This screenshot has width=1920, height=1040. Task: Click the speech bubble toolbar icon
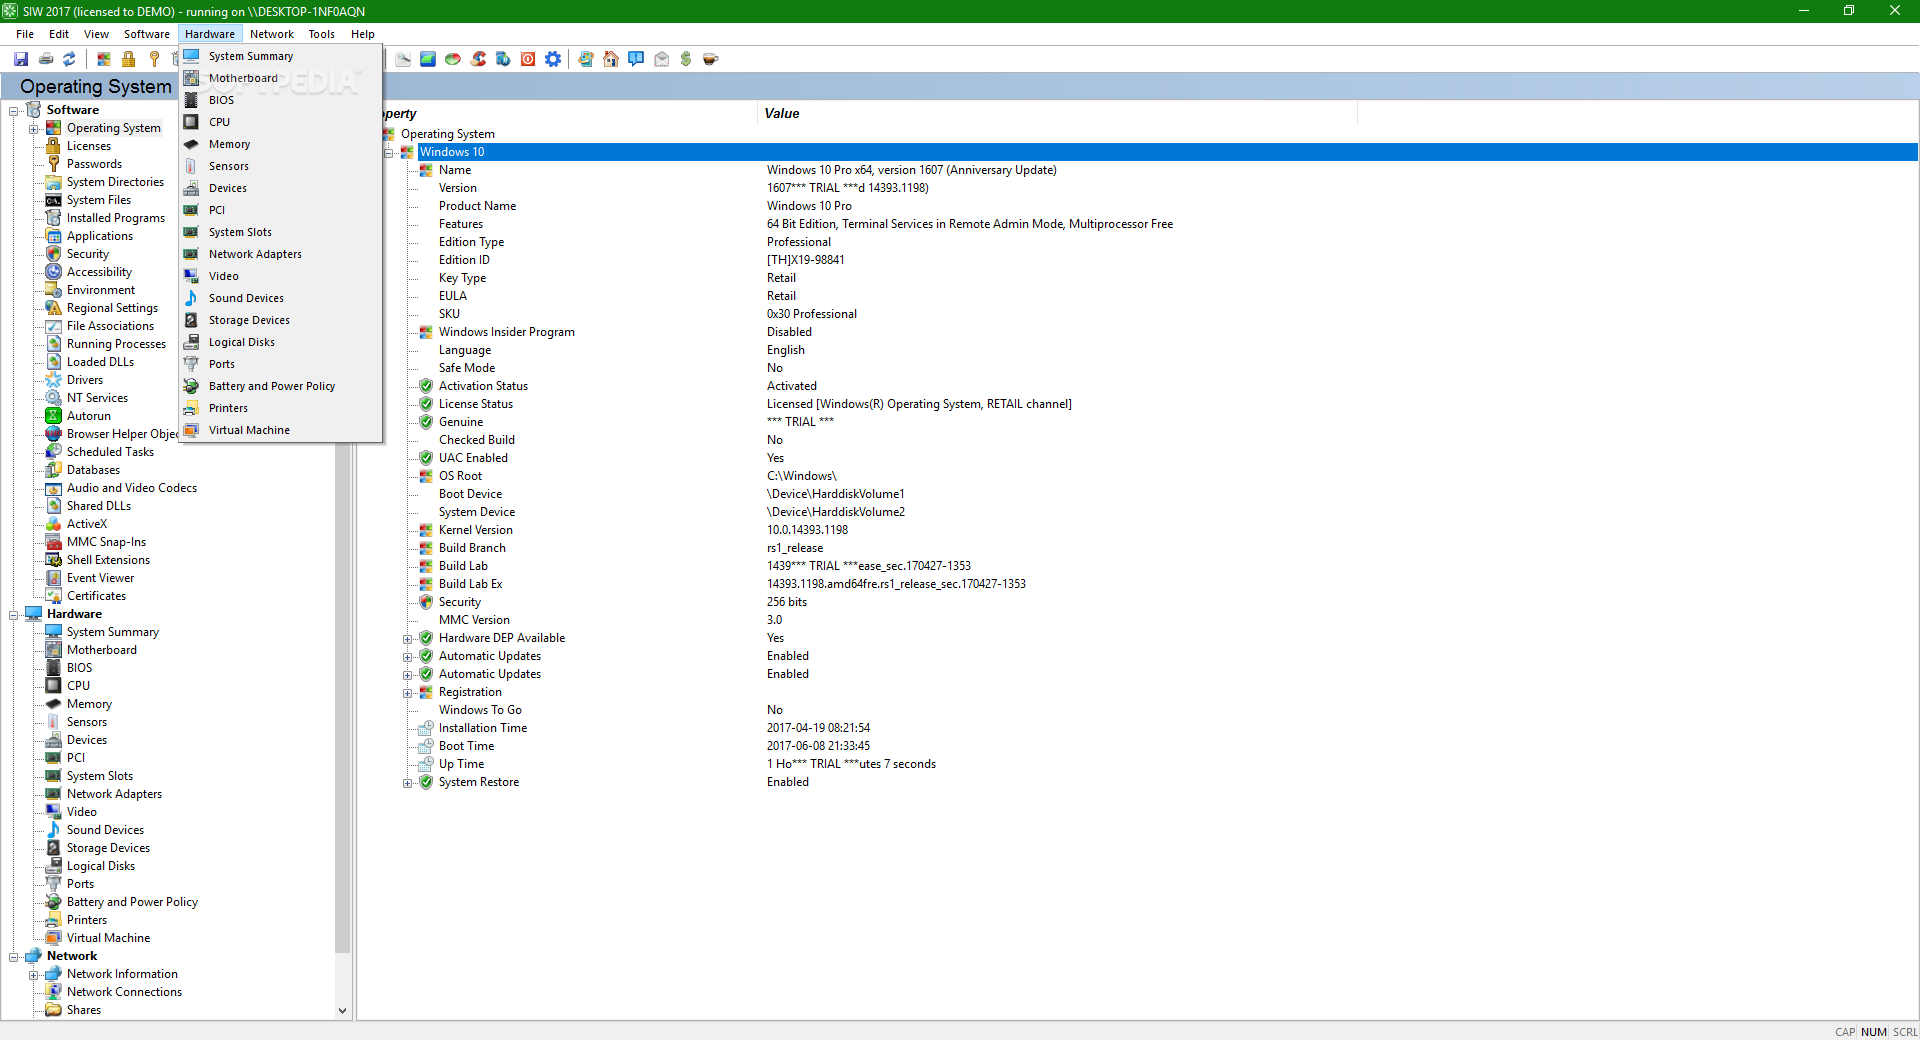pyautogui.click(x=636, y=59)
